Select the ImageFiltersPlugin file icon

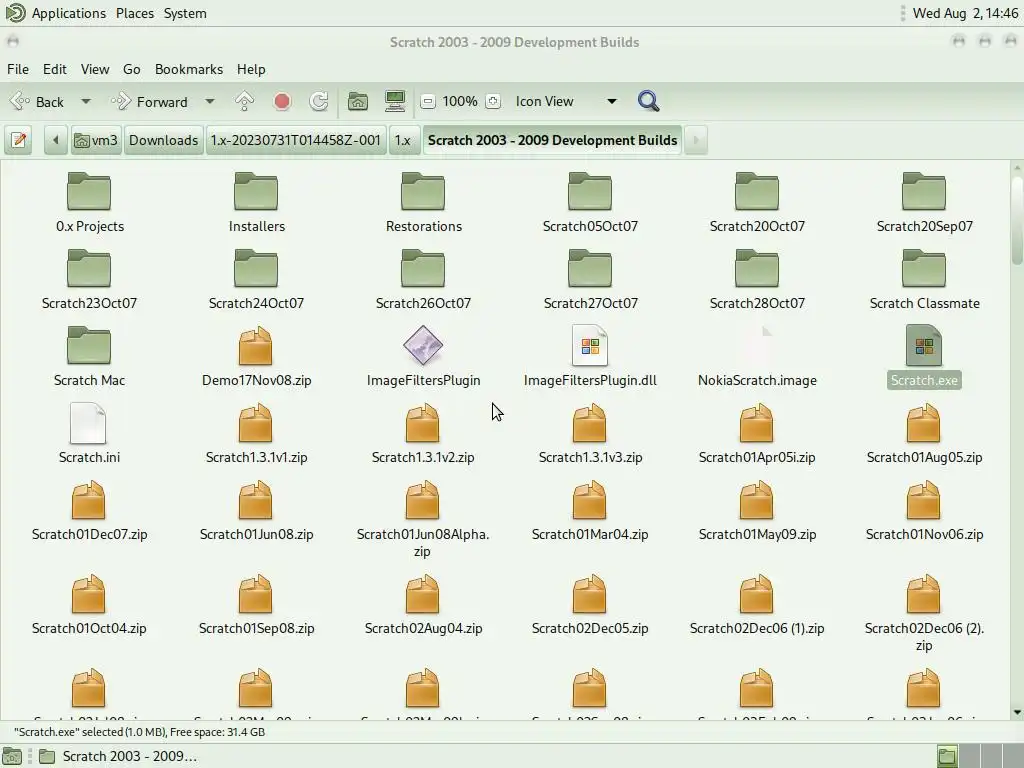(x=423, y=345)
